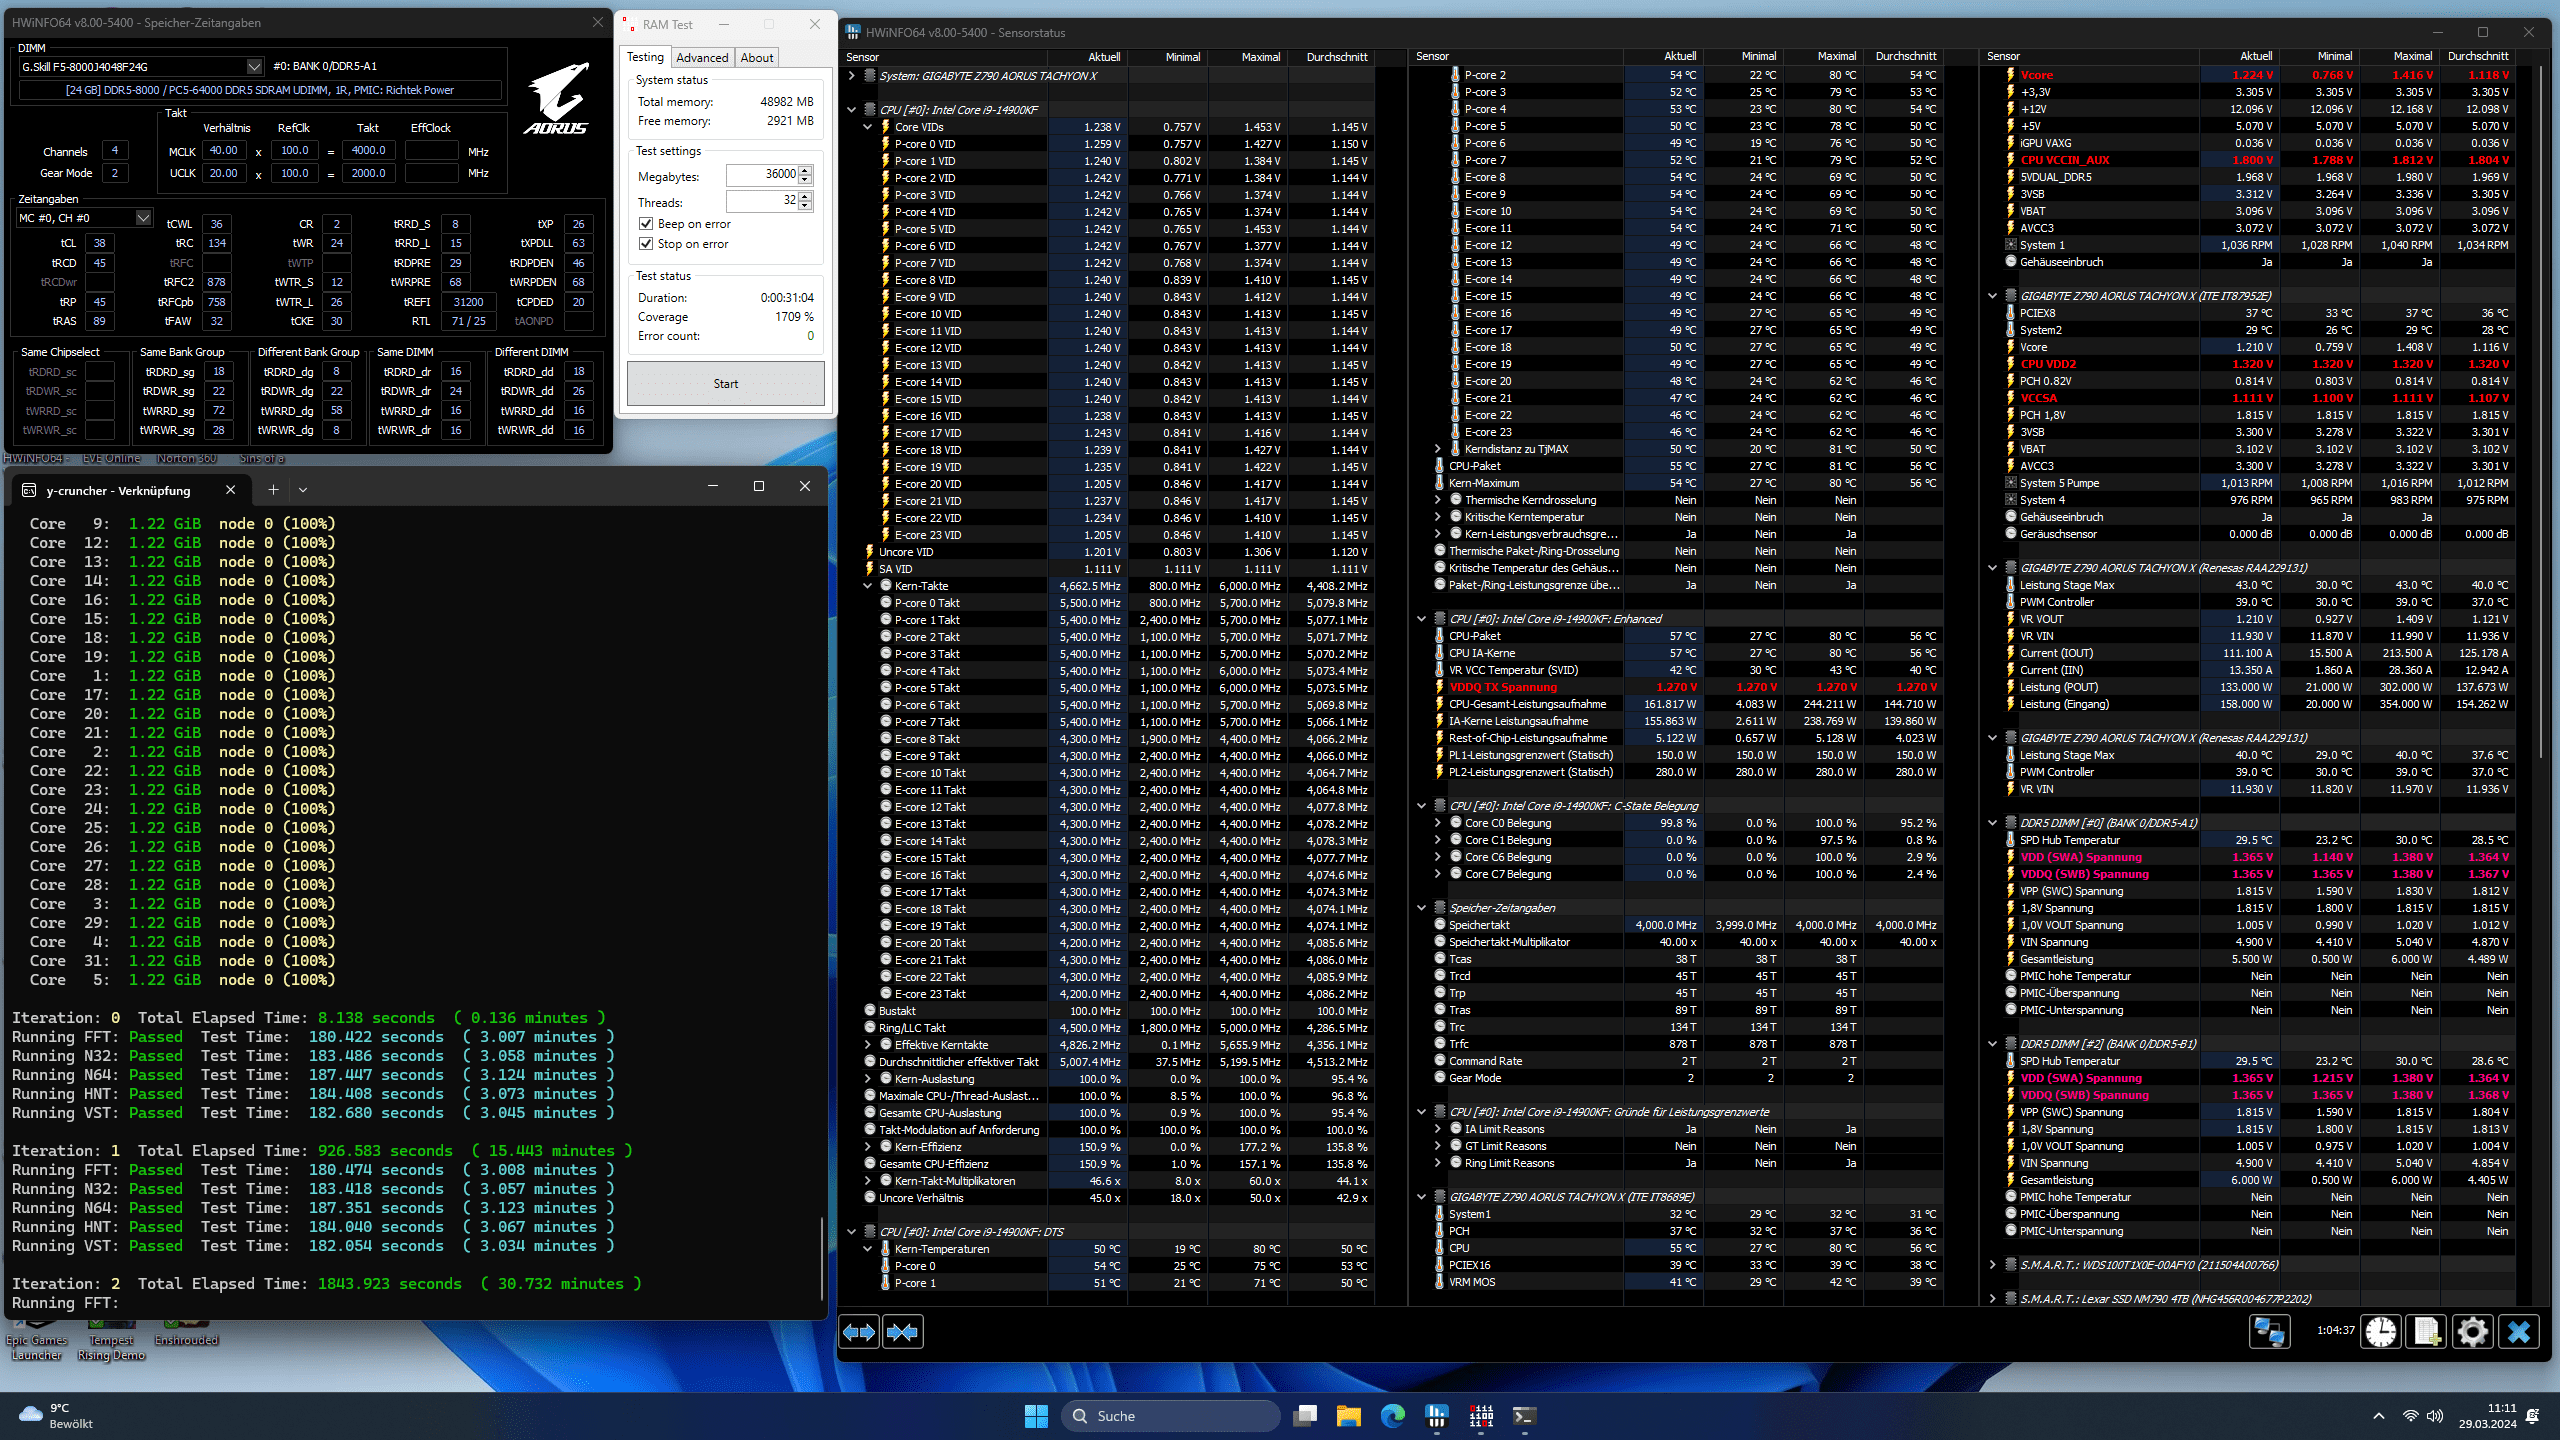This screenshot has height=1440, width=2560.
Task: Open the volume tray icon
Action: 2435,1416
